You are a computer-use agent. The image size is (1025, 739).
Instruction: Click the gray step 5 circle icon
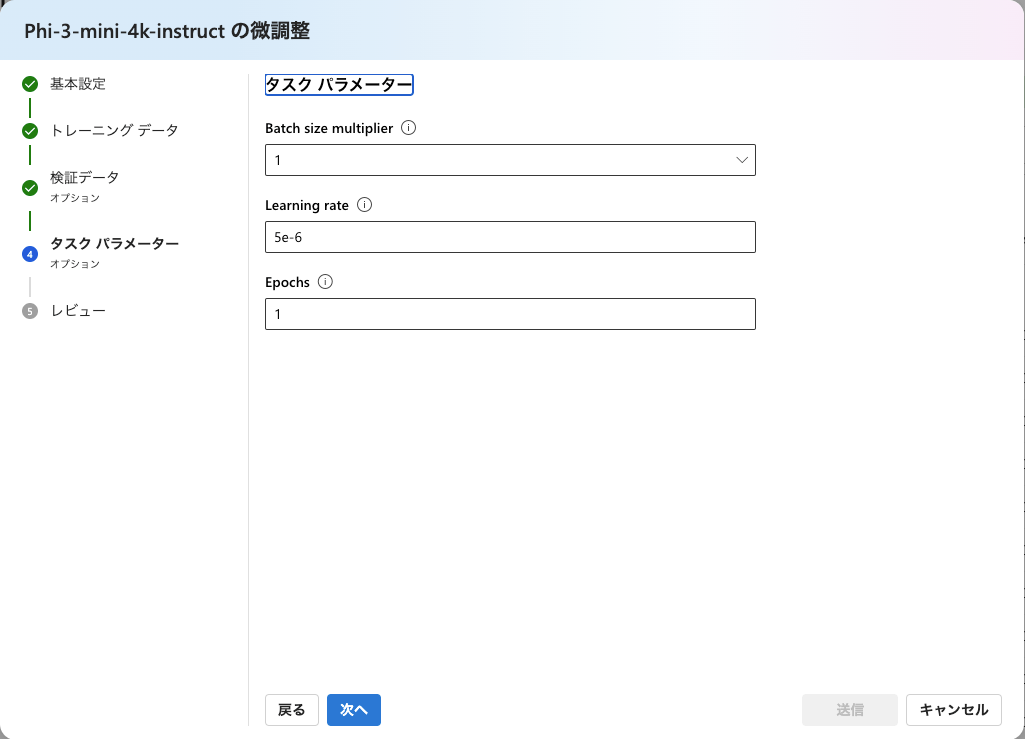pos(30,311)
